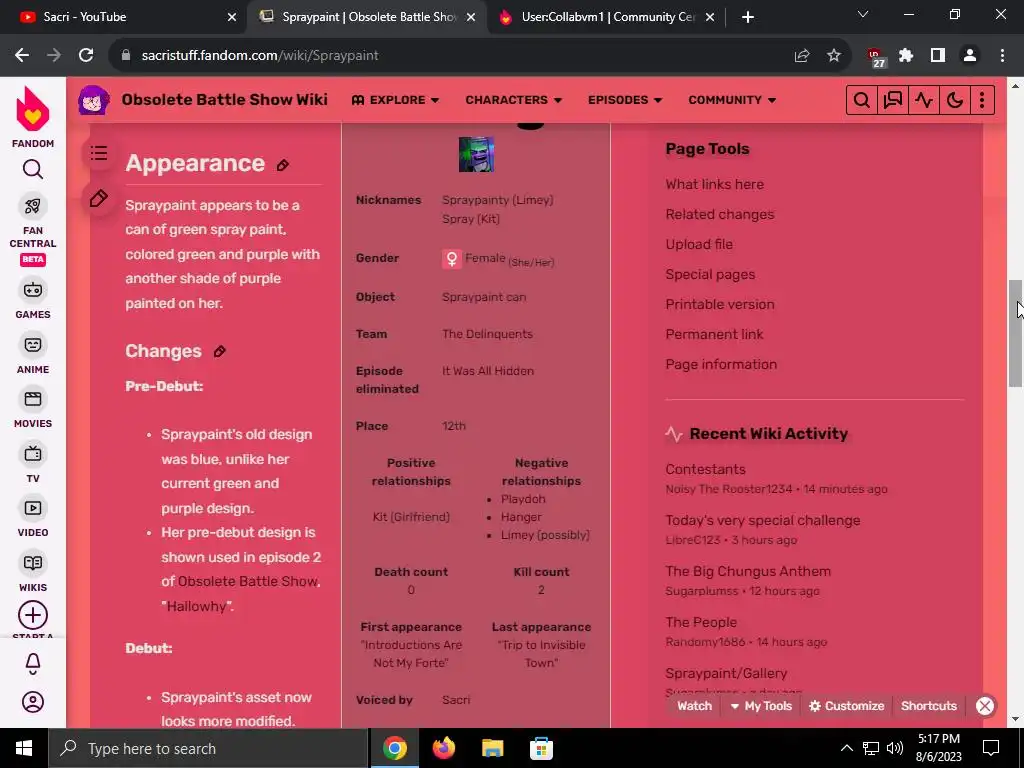Open Printable version link
Viewport: 1024px width, 768px height.
pos(720,304)
